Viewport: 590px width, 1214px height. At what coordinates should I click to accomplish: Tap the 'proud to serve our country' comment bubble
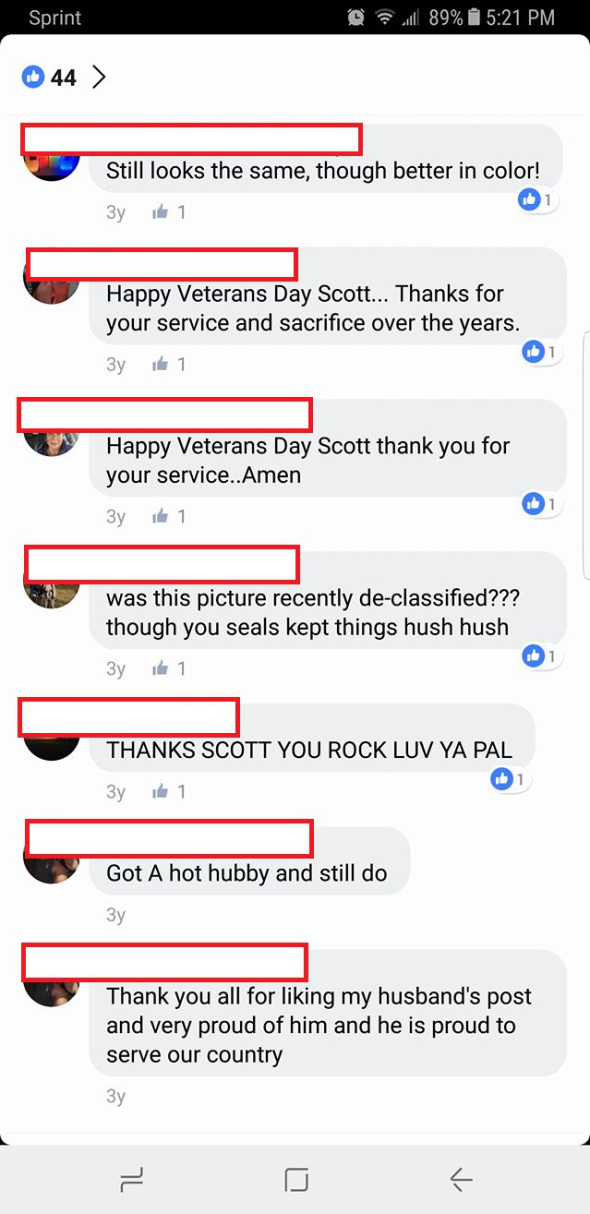pos(328,1013)
